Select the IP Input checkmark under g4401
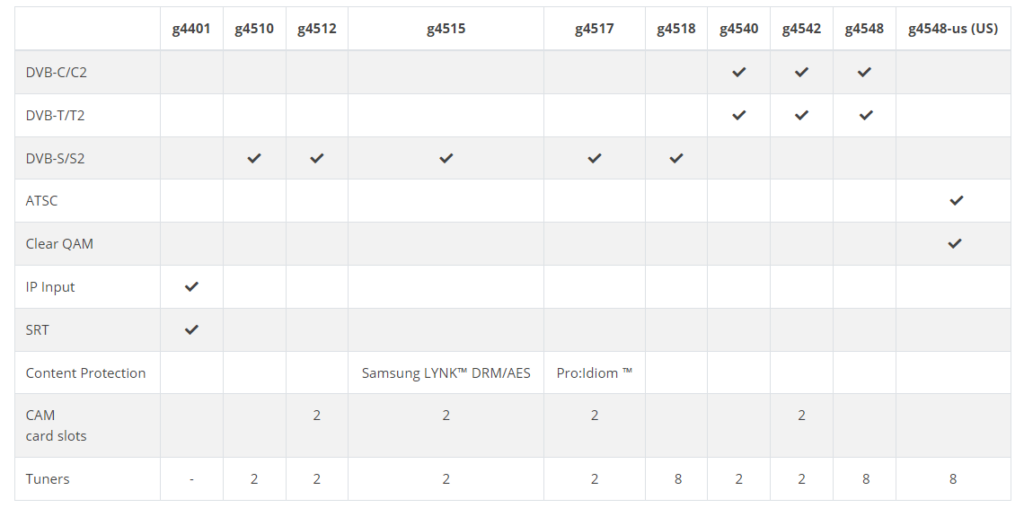Screen dimensions: 1024x508 click(191, 287)
